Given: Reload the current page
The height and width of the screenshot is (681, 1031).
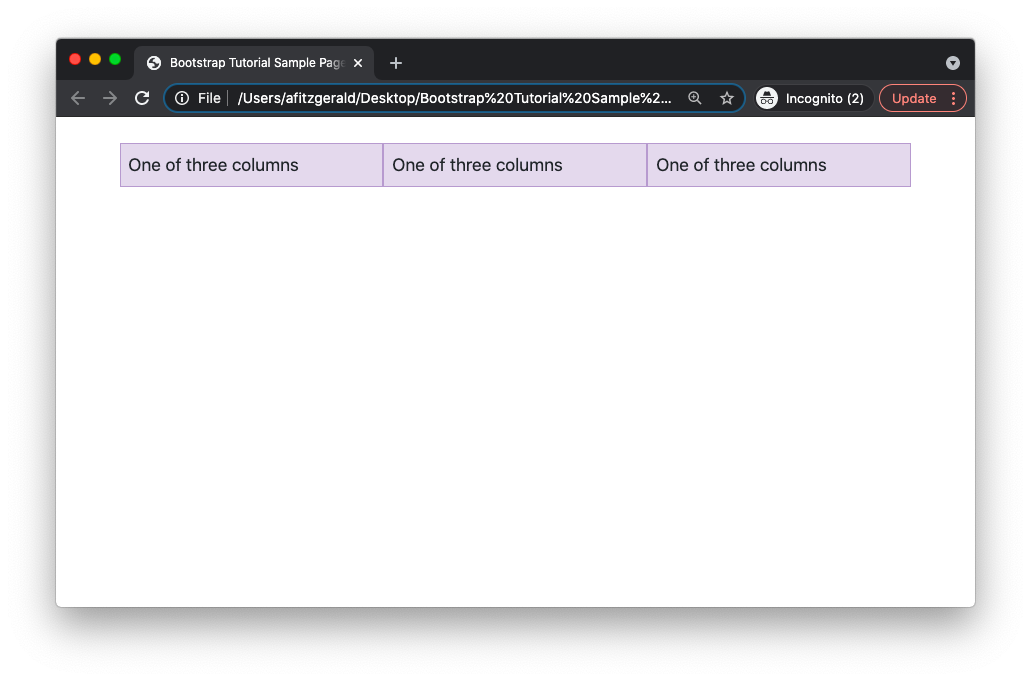Looking at the screenshot, I should (x=141, y=98).
